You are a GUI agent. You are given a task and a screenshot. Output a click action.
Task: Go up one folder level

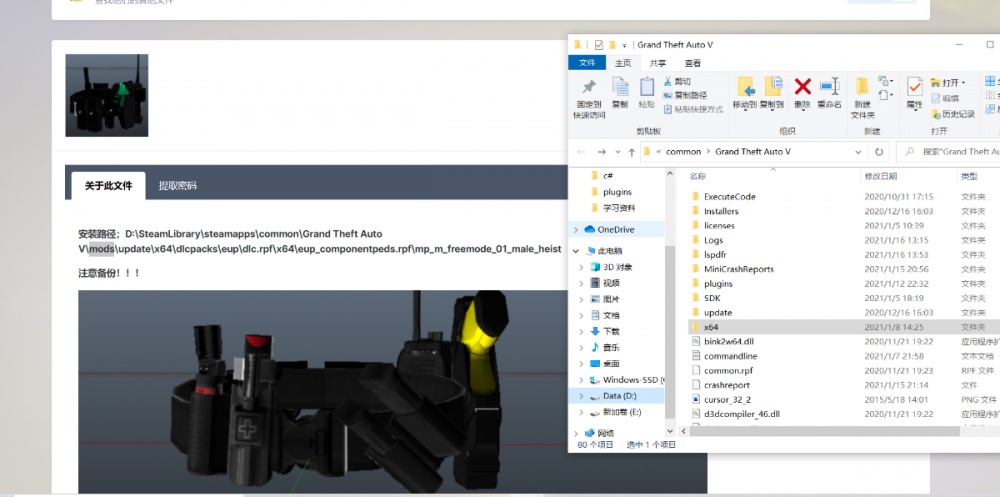point(631,152)
